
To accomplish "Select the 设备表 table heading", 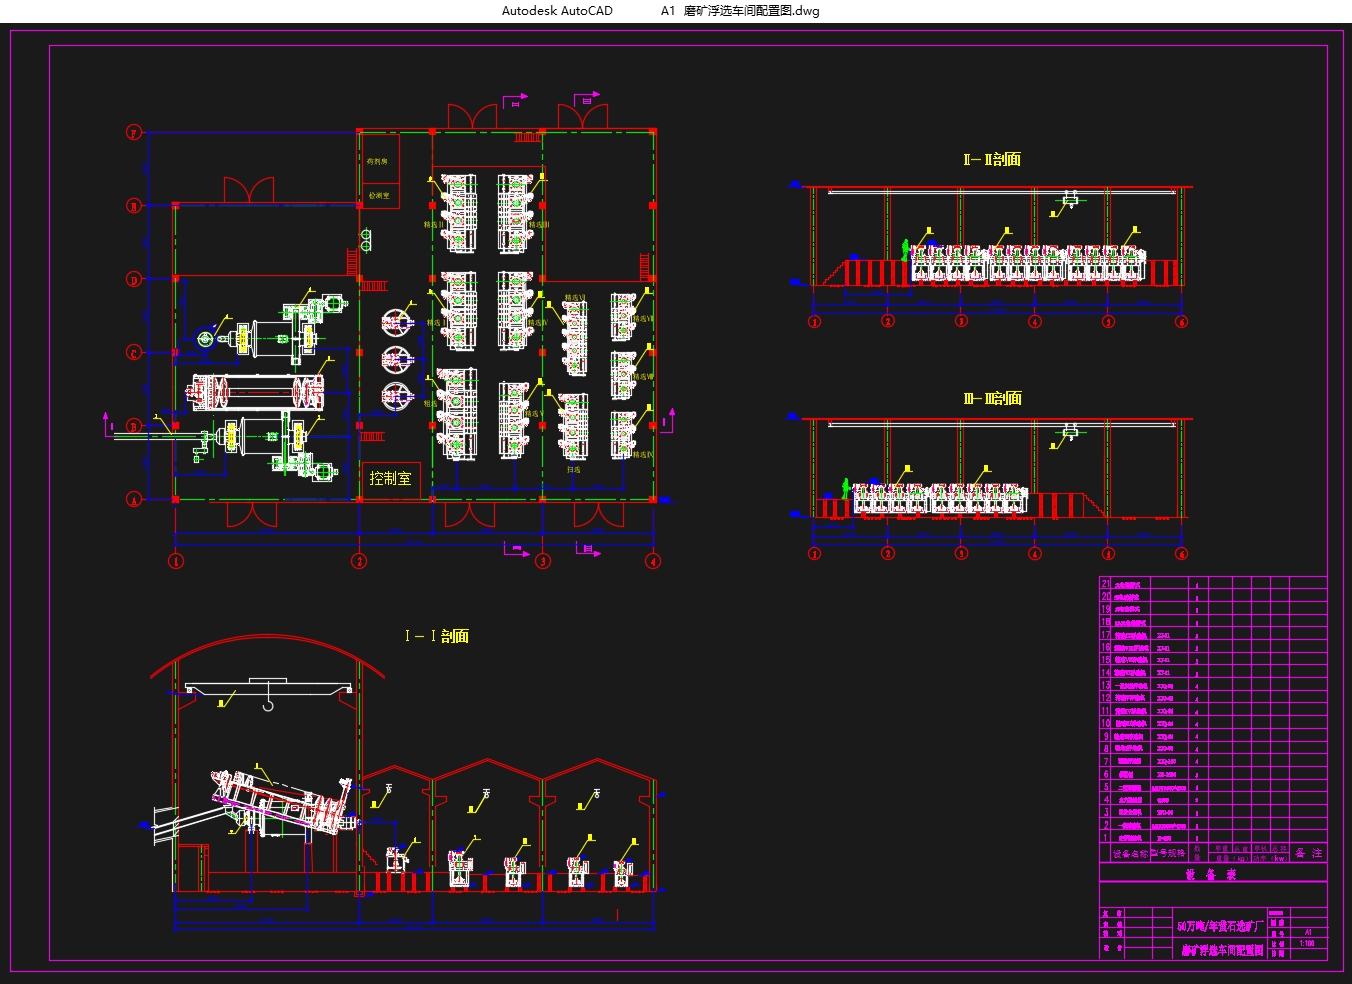I will [1210, 874].
